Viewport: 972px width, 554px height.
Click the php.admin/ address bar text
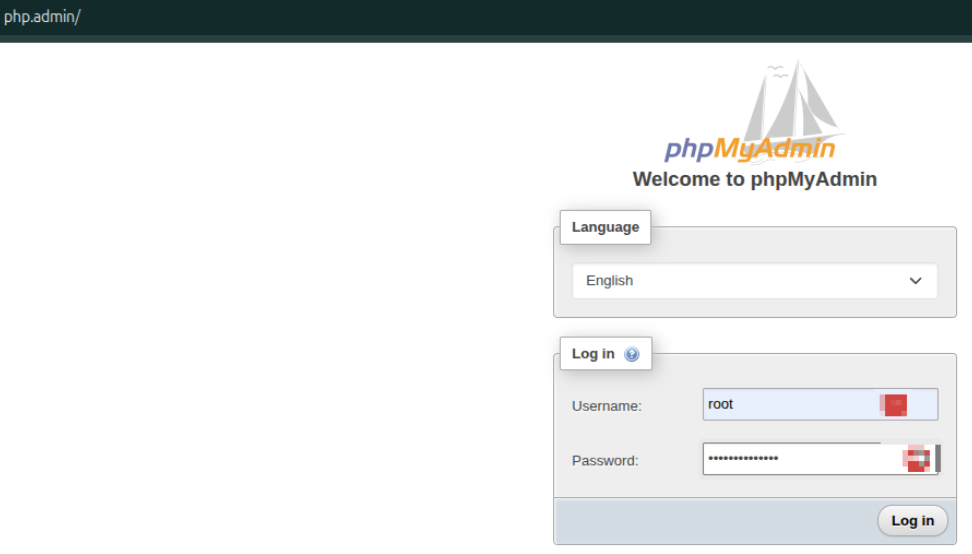tap(42, 17)
